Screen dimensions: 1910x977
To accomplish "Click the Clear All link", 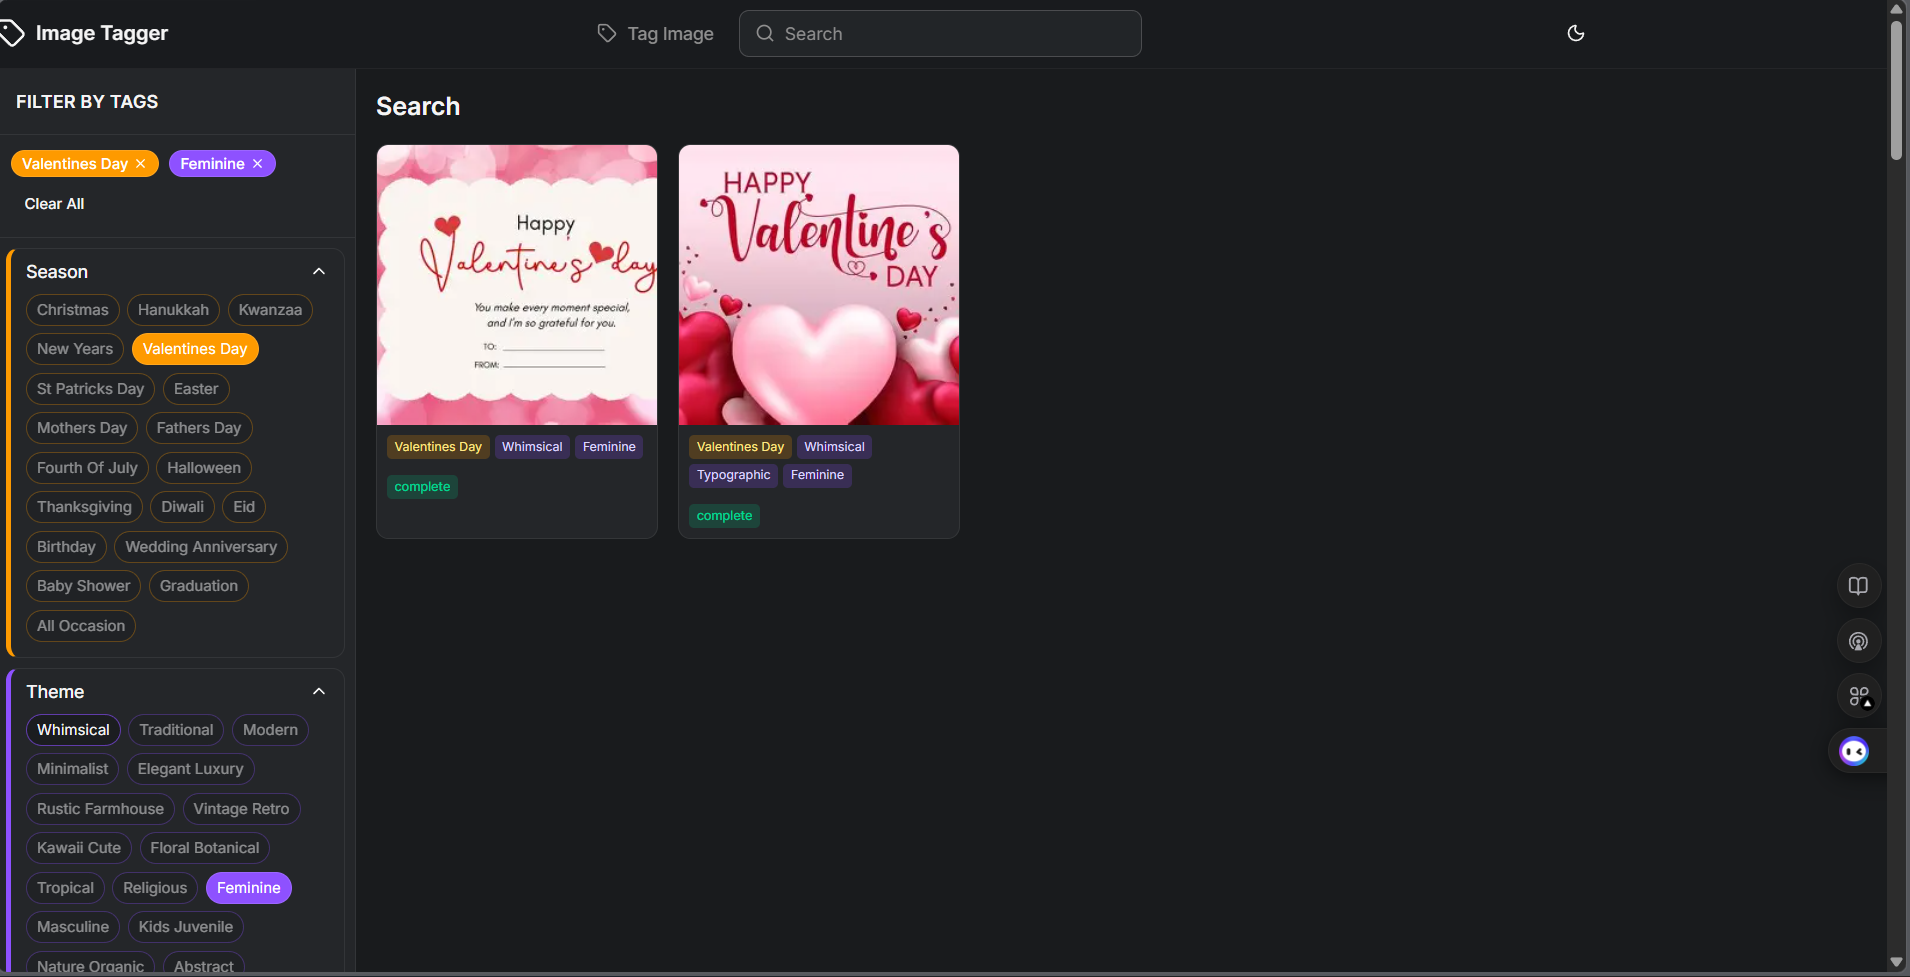I will coord(54,203).
